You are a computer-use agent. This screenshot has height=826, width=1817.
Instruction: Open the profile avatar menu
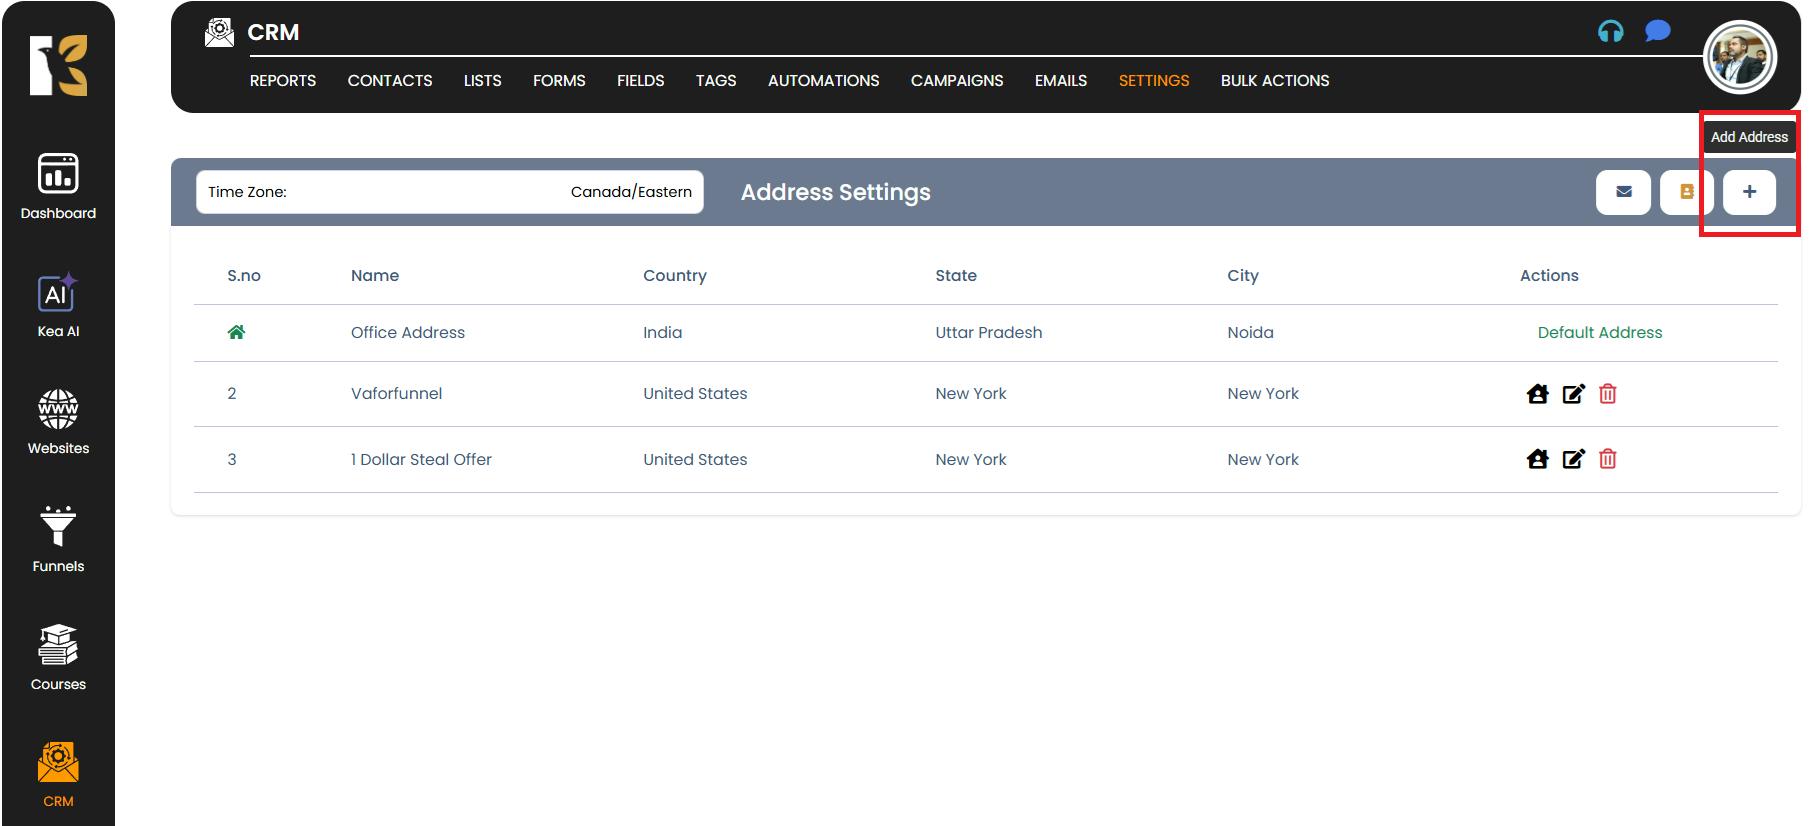click(1739, 58)
